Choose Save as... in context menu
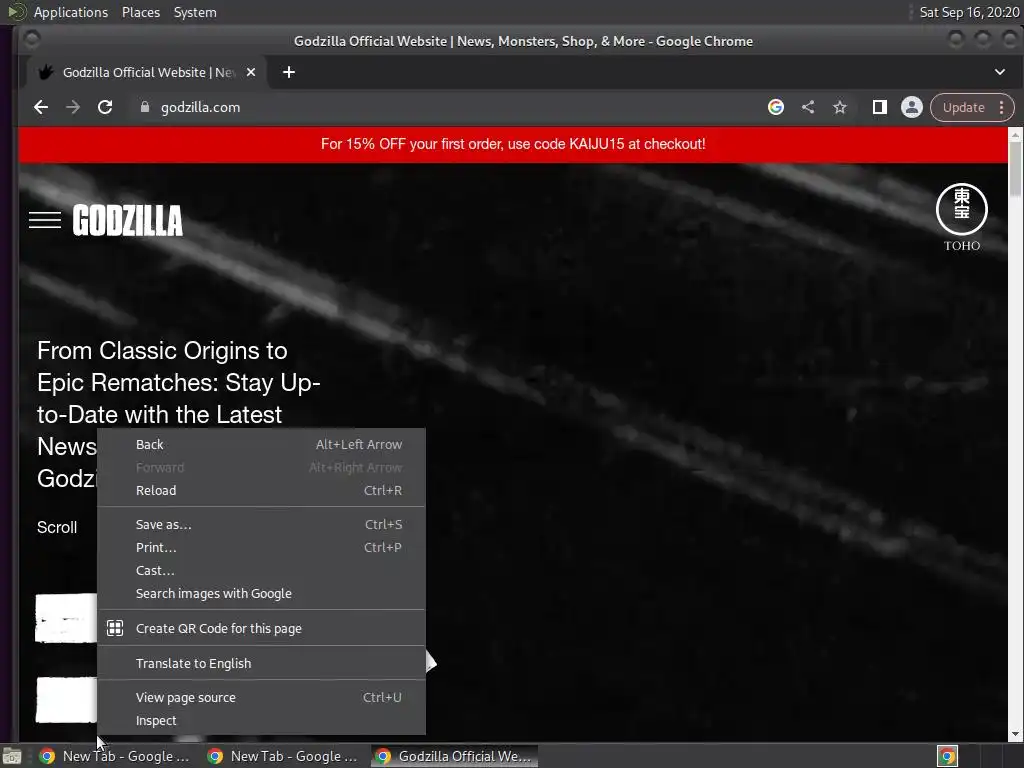The height and width of the screenshot is (768, 1024). [x=261, y=524]
